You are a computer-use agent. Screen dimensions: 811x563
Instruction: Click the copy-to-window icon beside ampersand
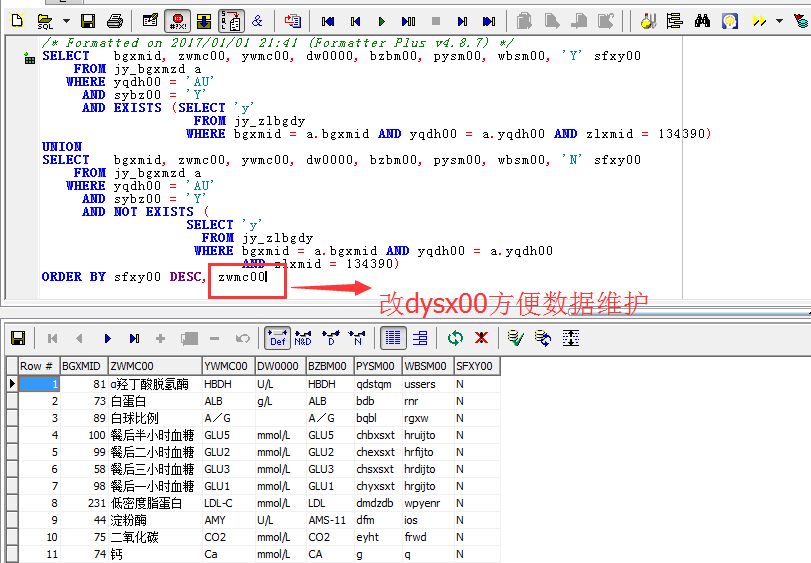(x=292, y=21)
